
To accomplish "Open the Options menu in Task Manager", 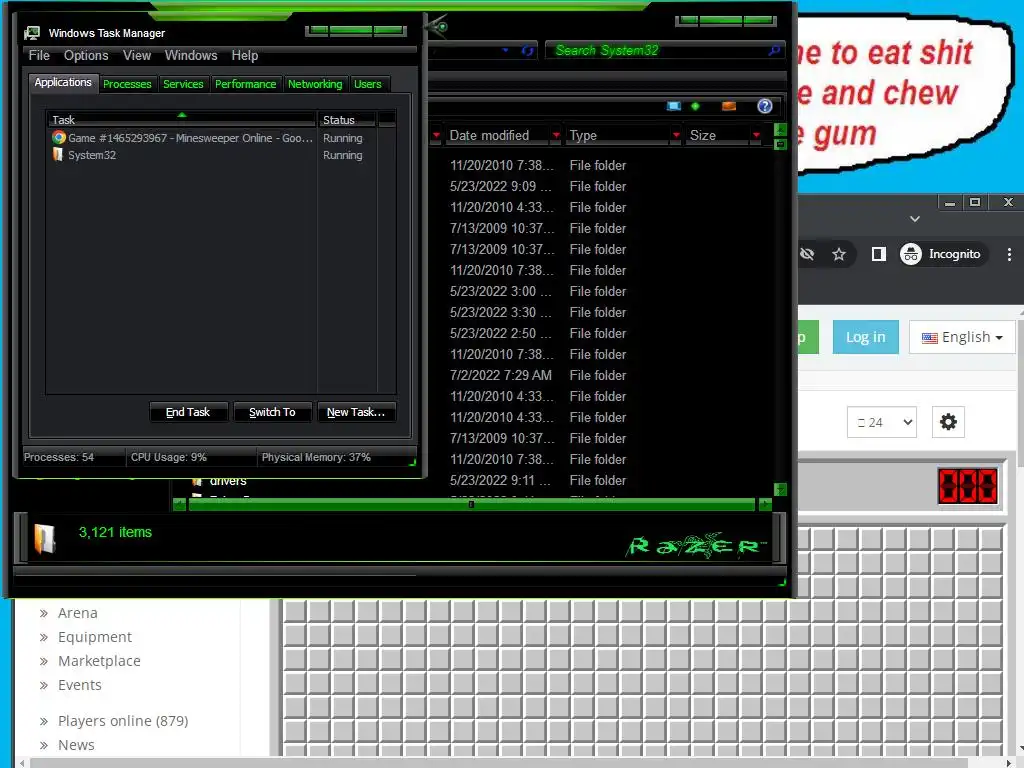I will click(86, 56).
